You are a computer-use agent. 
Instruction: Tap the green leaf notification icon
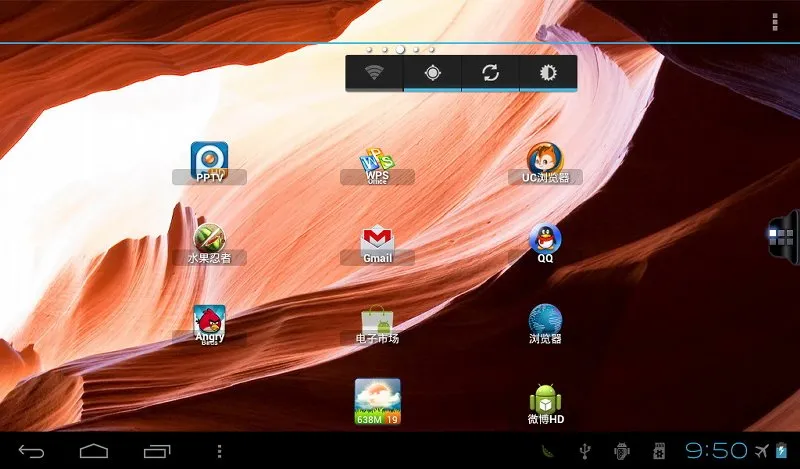click(547, 451)
